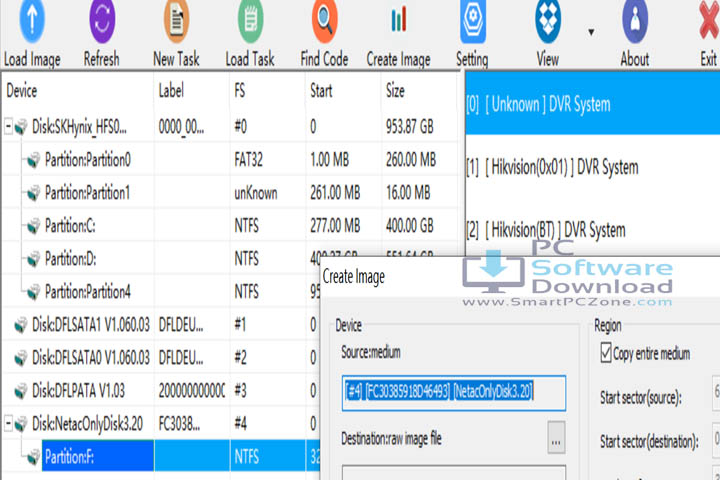Viewport: 720px width, 480px height.
Task: Click the icon beside Partition:D:
Action: (x=33, y=259)
